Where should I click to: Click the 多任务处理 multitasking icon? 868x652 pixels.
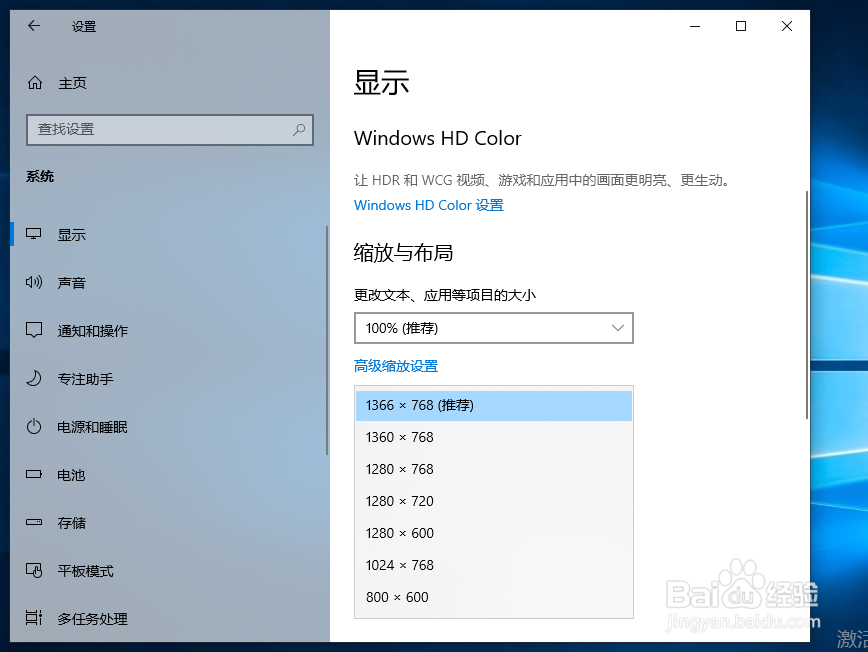pyautogui.click(x=34, y=618)
